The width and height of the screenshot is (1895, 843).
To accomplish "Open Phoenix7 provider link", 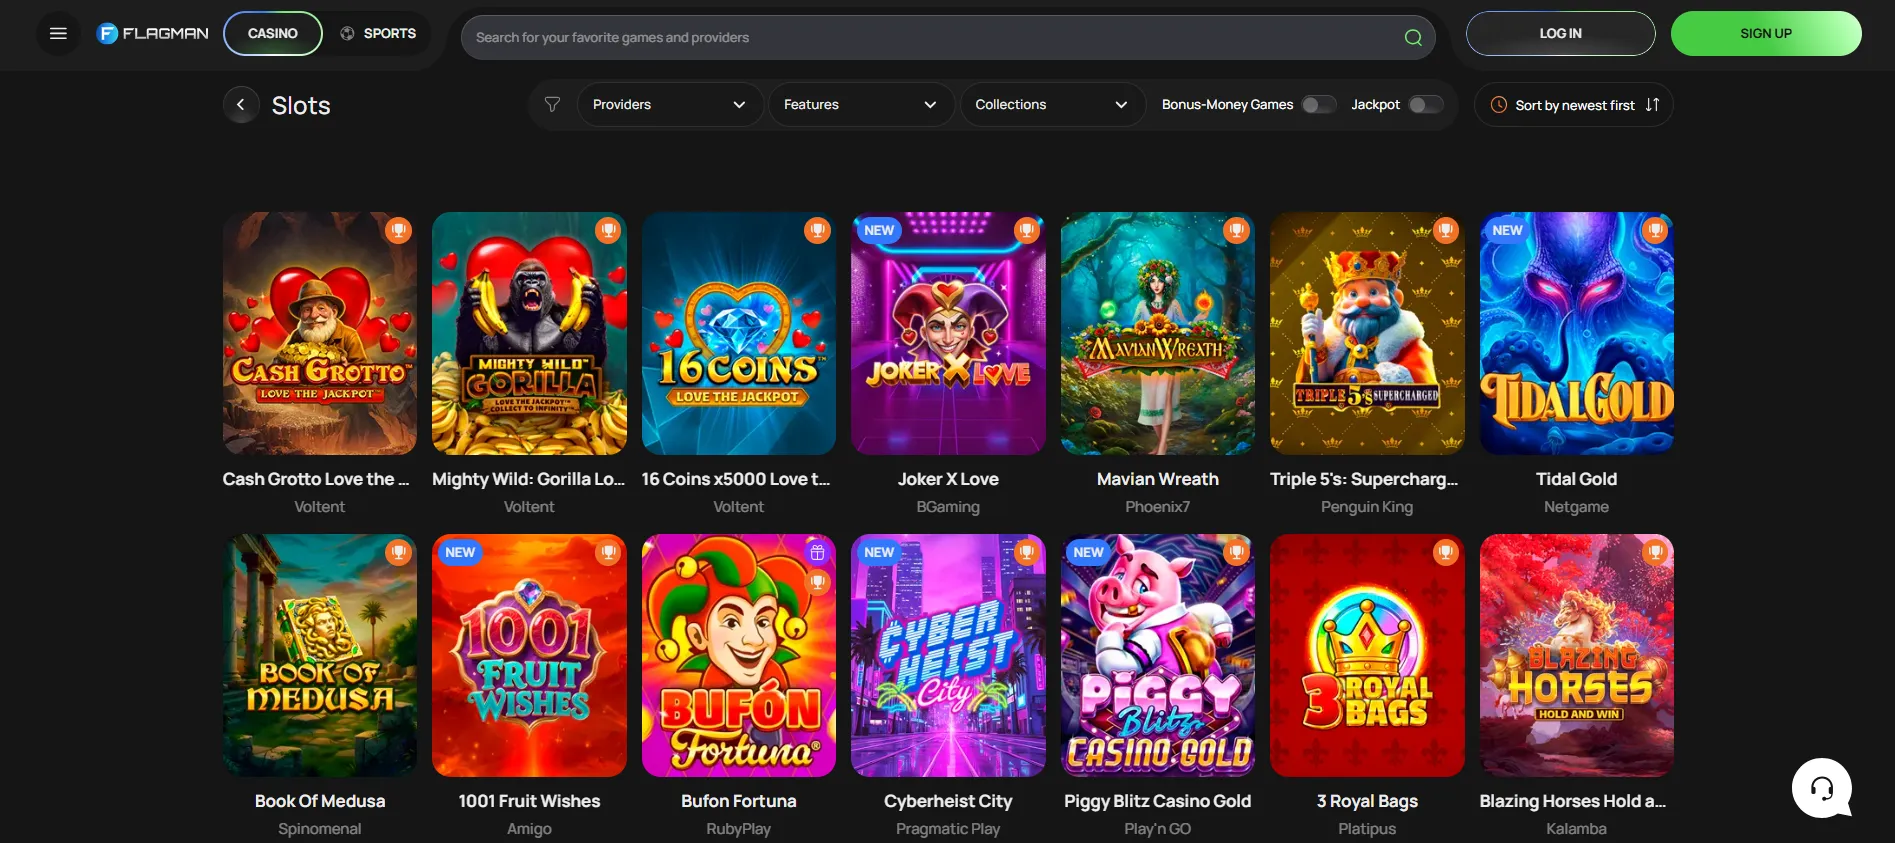I will (1158, 507).
